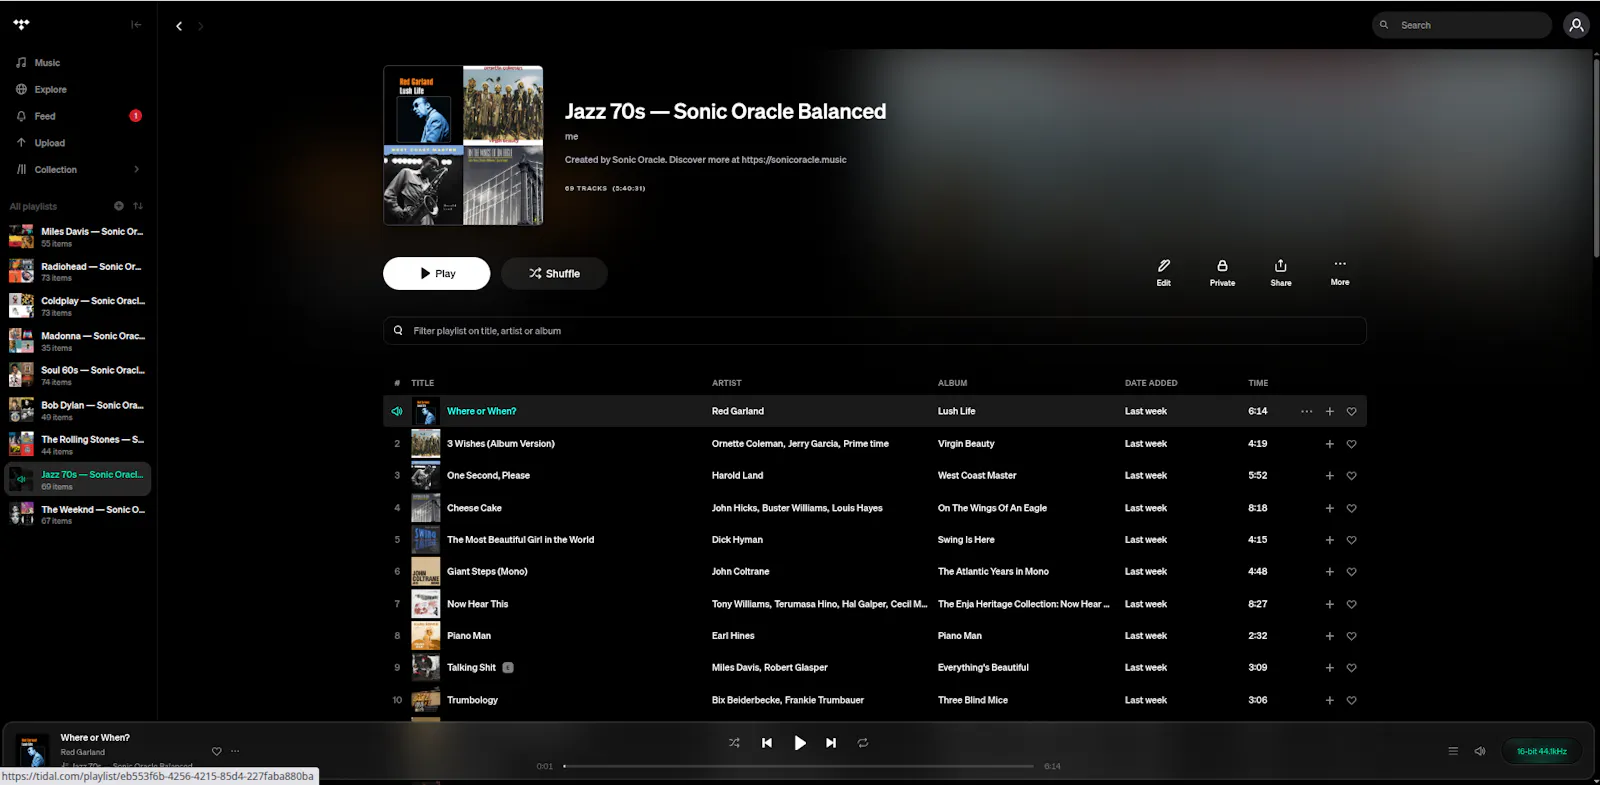
Task: Seek on the playback progress bar
Action: point(798,766)
